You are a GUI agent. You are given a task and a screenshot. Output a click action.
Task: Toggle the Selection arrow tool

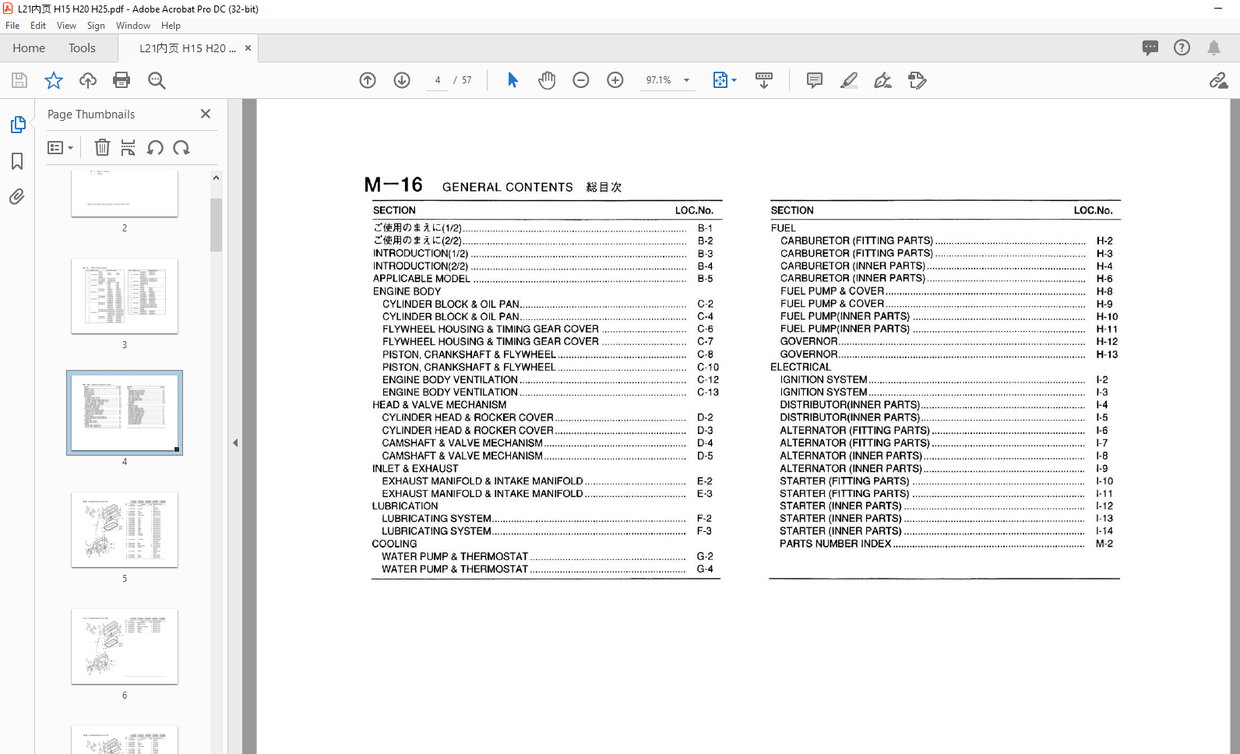[512, 80]
